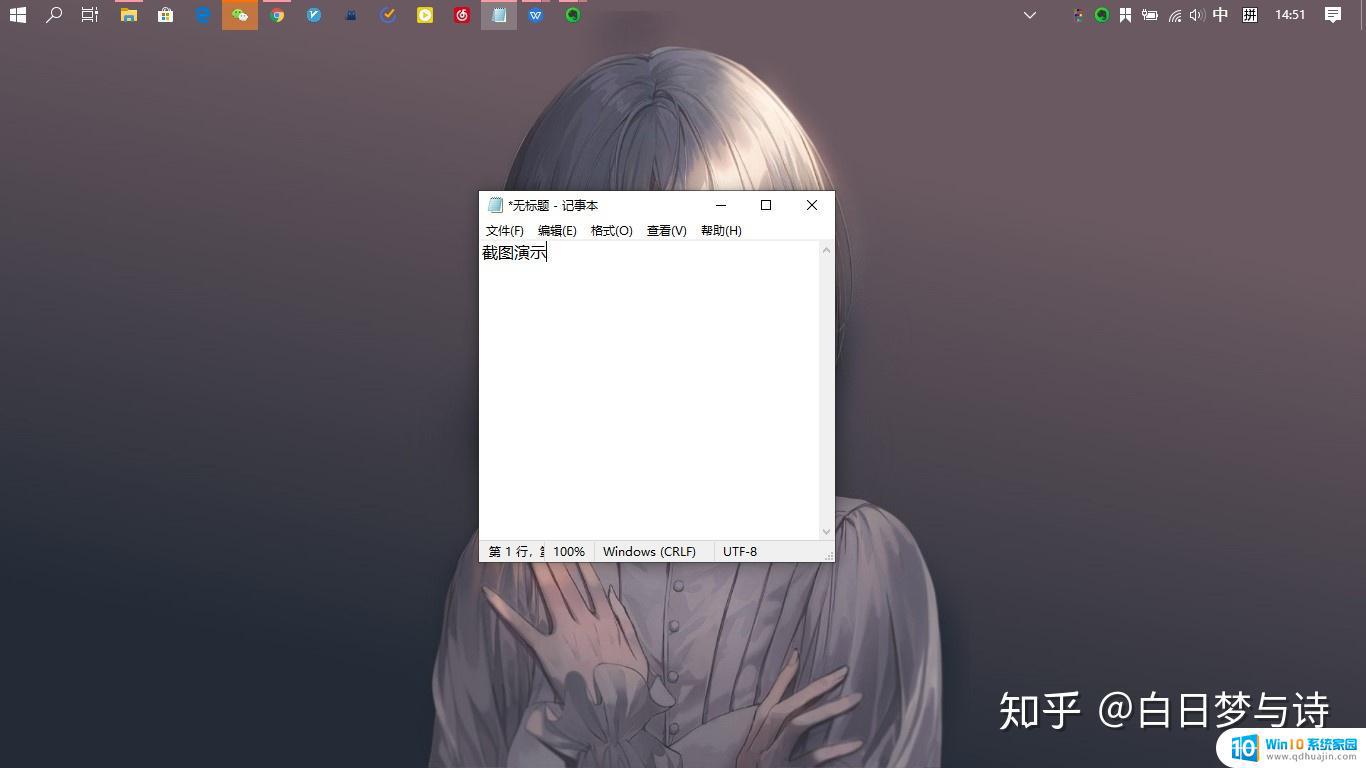The width and height of the screenshot is (1366, 768).
Task: Switch the 拼 IME input method
Action: [x=1250, y=15]
